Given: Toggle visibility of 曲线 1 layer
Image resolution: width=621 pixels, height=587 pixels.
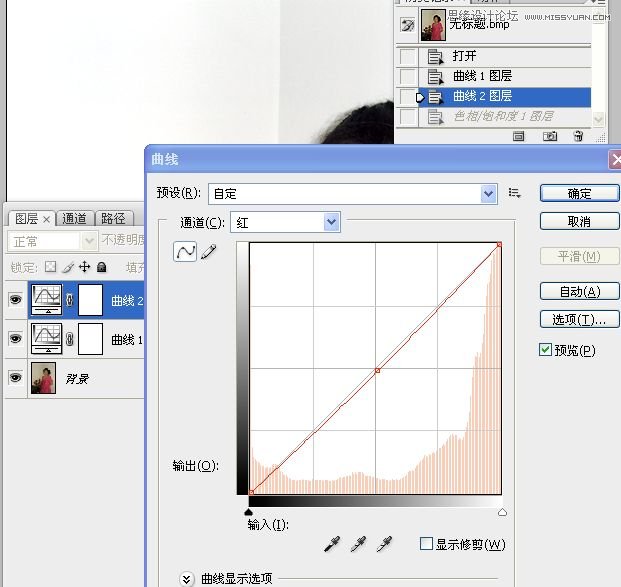Looking at the screenshot, I should (x=15, y=339).
